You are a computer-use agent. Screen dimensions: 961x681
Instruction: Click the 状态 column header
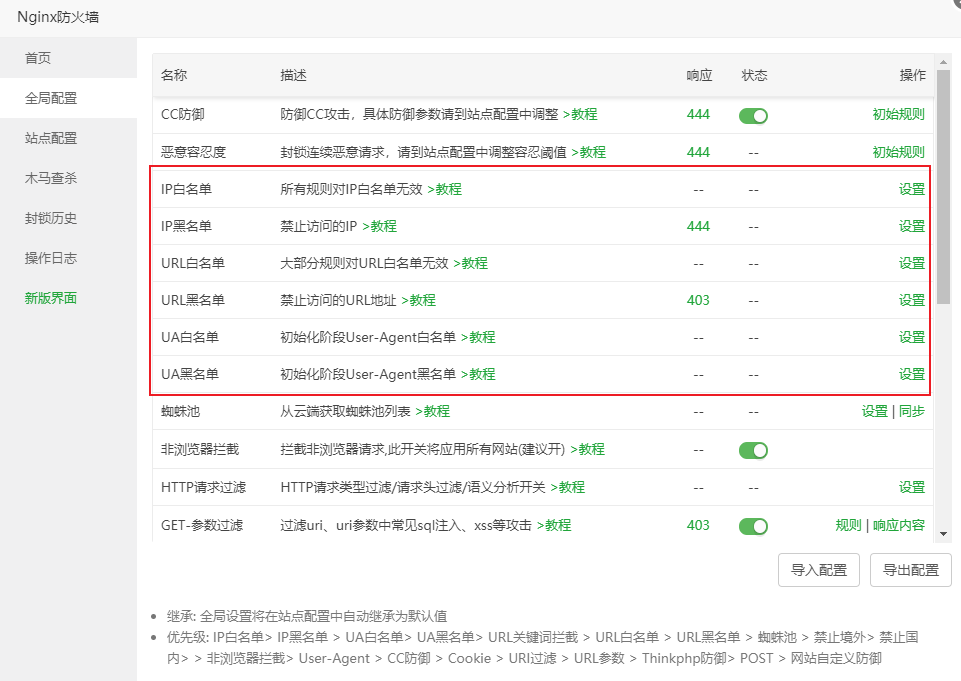point(754,75)
